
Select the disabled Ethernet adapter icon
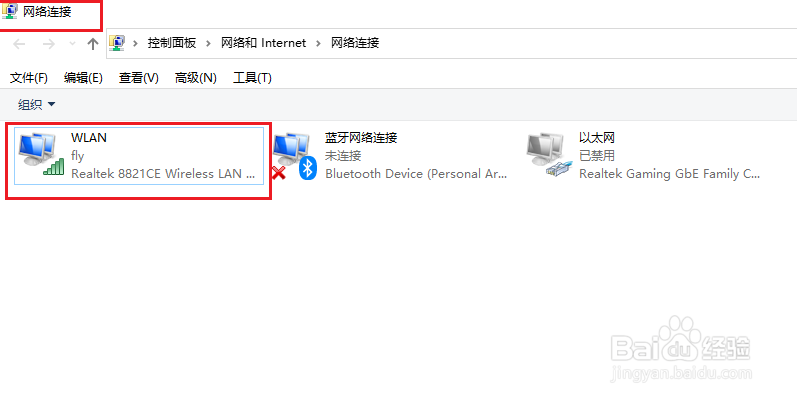click(x=549, y=155)
